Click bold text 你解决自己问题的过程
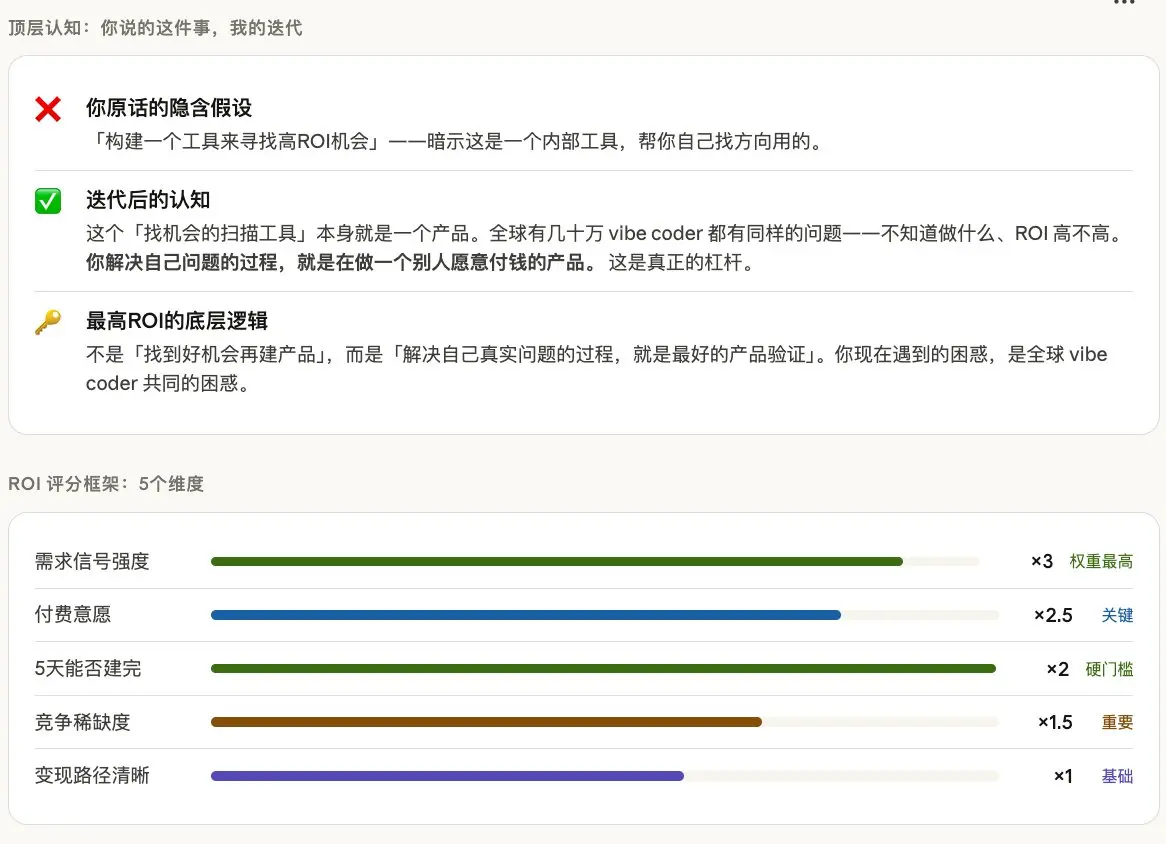This screenshot has height=844, width=1166. pos(182,262)
